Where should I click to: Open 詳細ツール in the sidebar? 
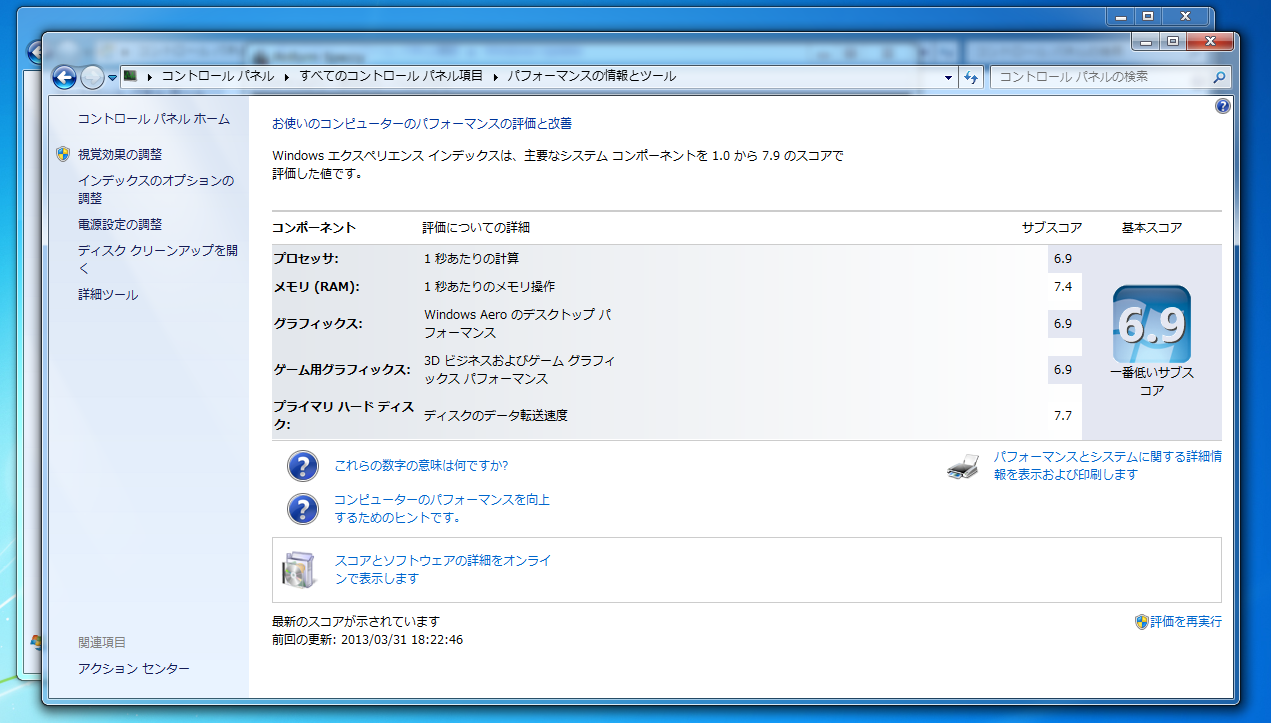[108, 295]
